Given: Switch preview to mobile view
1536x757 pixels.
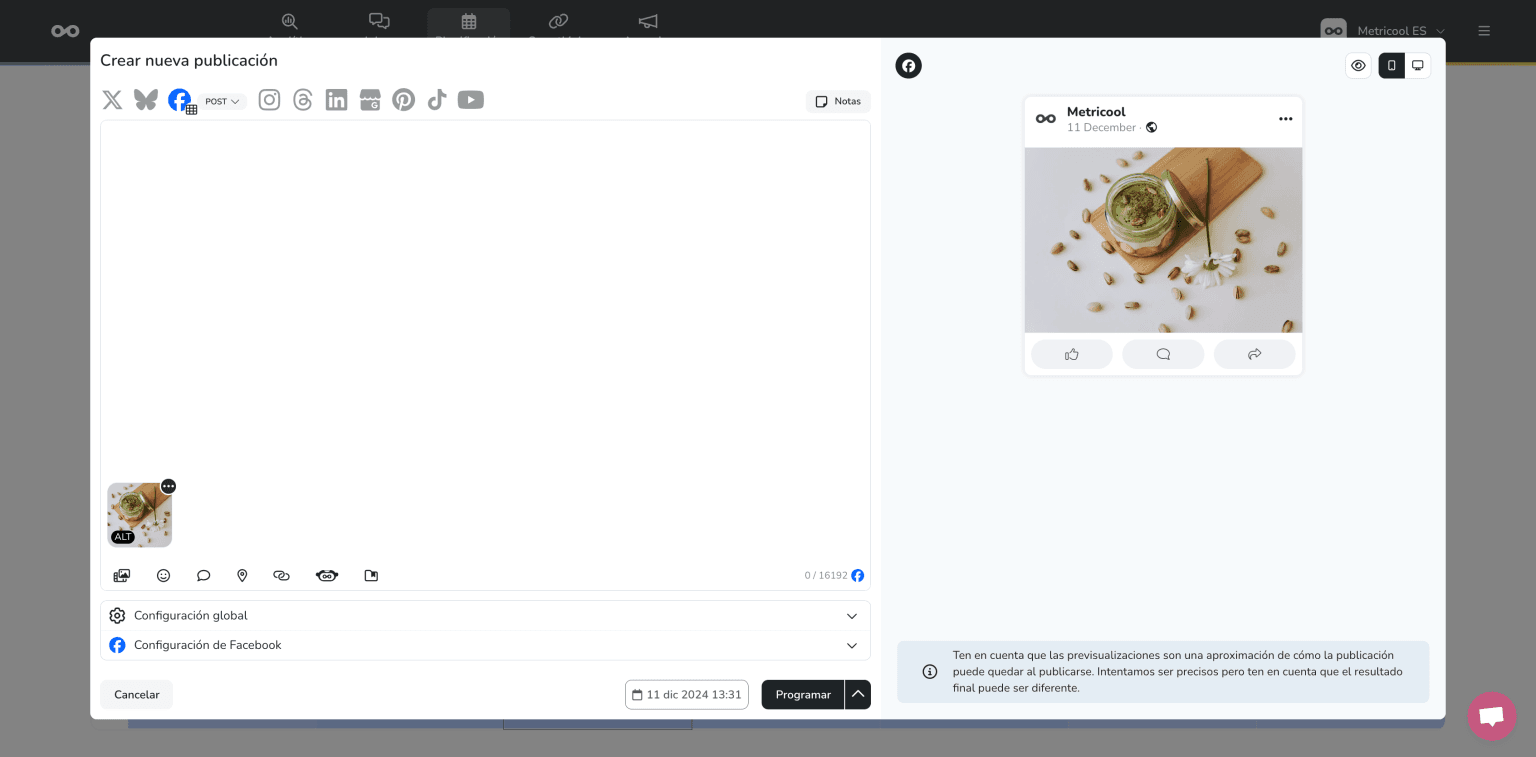Looking at the screenshot, I should coord(1391,65).
